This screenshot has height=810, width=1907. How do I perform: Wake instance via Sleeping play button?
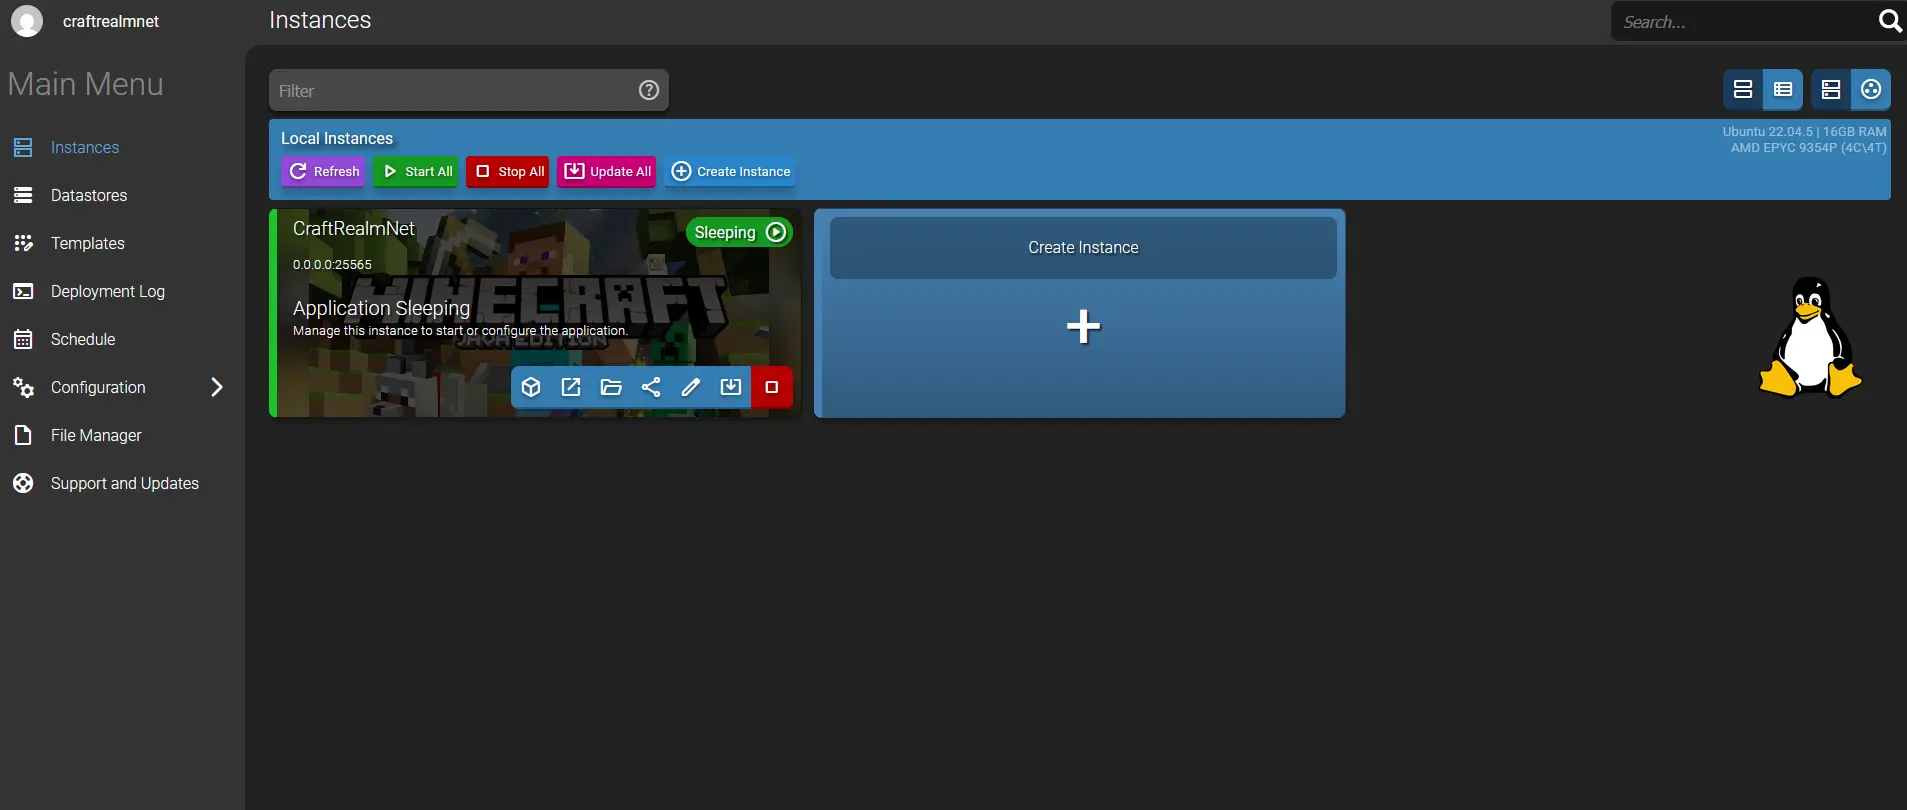776,232
